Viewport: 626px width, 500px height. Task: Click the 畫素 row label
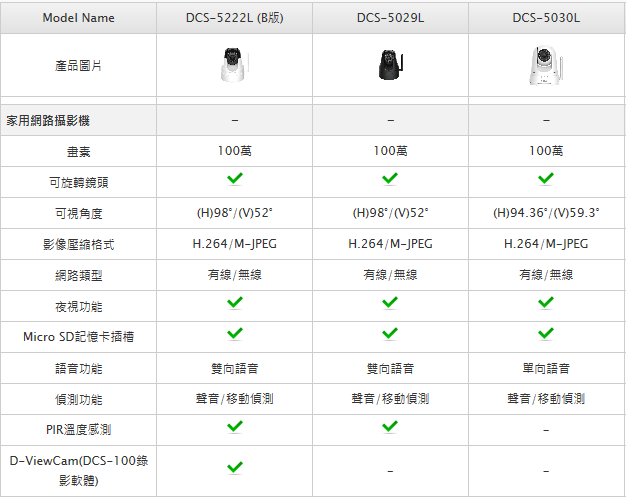(79, 151)
